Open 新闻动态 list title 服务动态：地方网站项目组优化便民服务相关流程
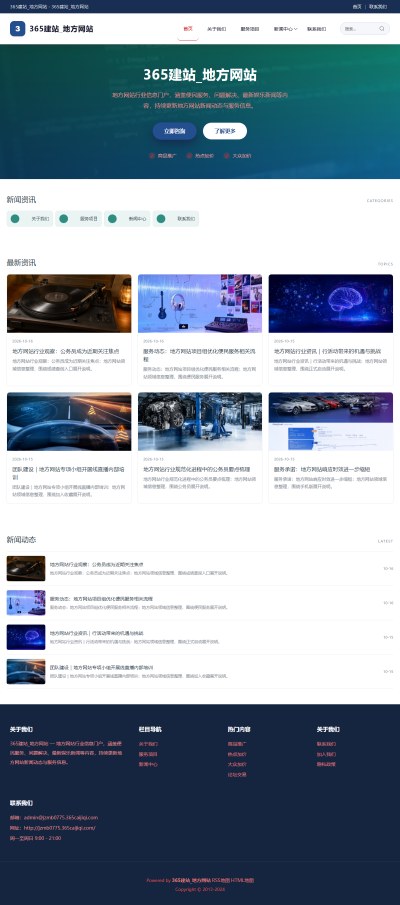Viewport: 400px width, 905px height. point(101,599)
